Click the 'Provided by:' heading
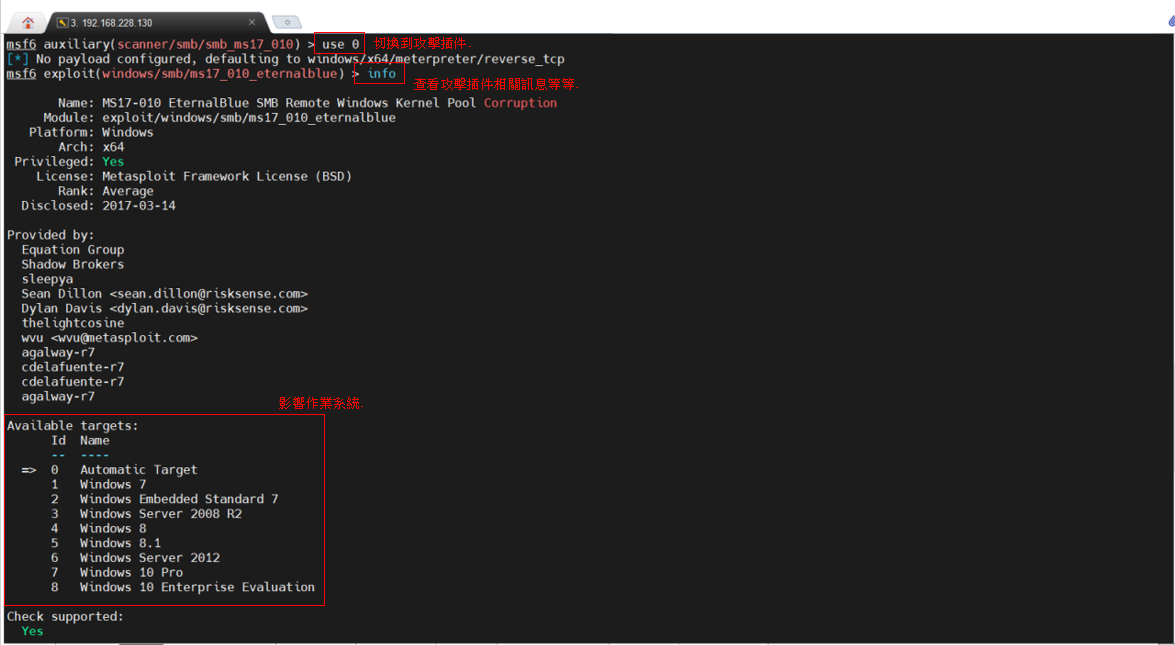Viewport: 1175px width, 645px height. 50,234
